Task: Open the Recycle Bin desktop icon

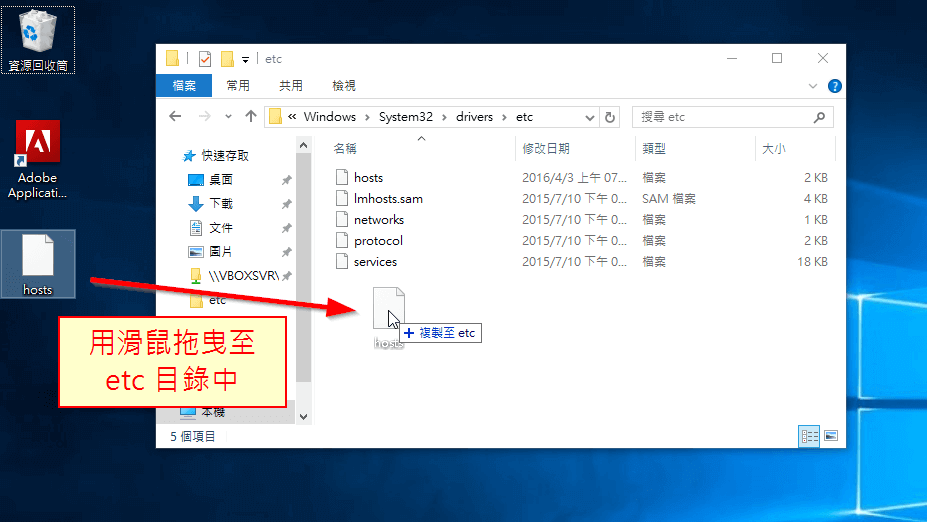Action: (x=38, y=40)
